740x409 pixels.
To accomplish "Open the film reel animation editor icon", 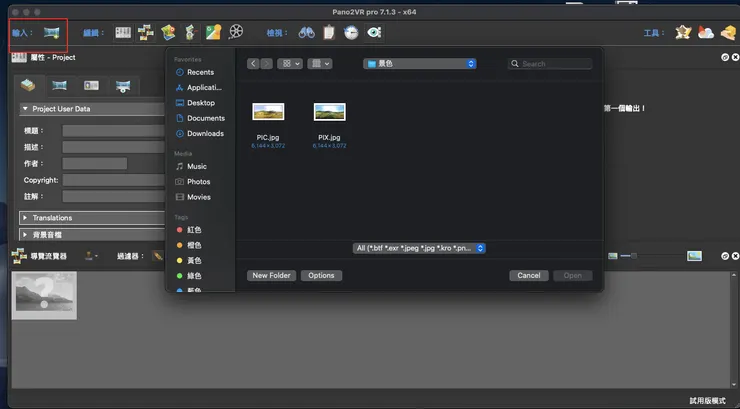I will tap(236, 32).
